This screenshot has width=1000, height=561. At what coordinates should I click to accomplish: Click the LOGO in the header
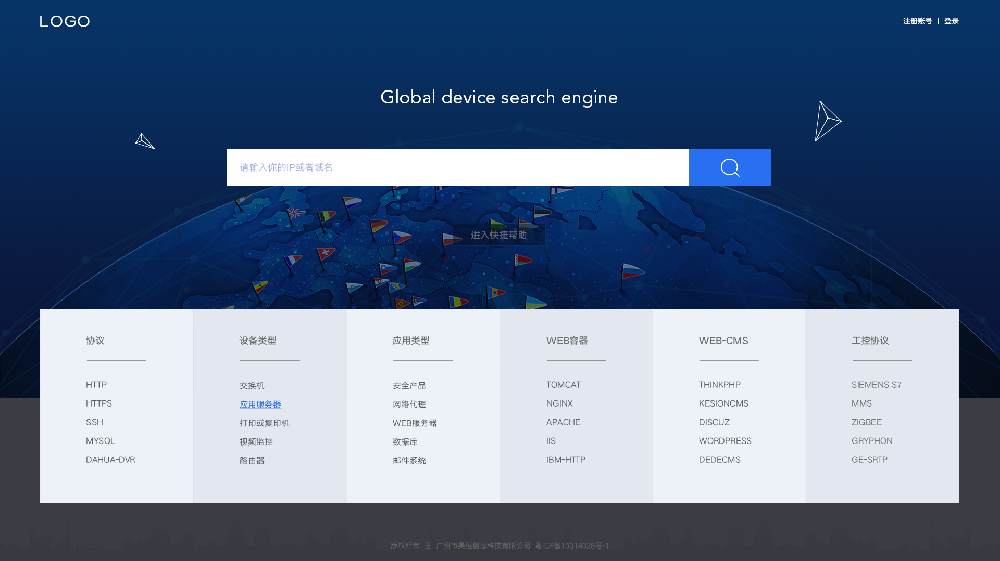coord(64,22)
